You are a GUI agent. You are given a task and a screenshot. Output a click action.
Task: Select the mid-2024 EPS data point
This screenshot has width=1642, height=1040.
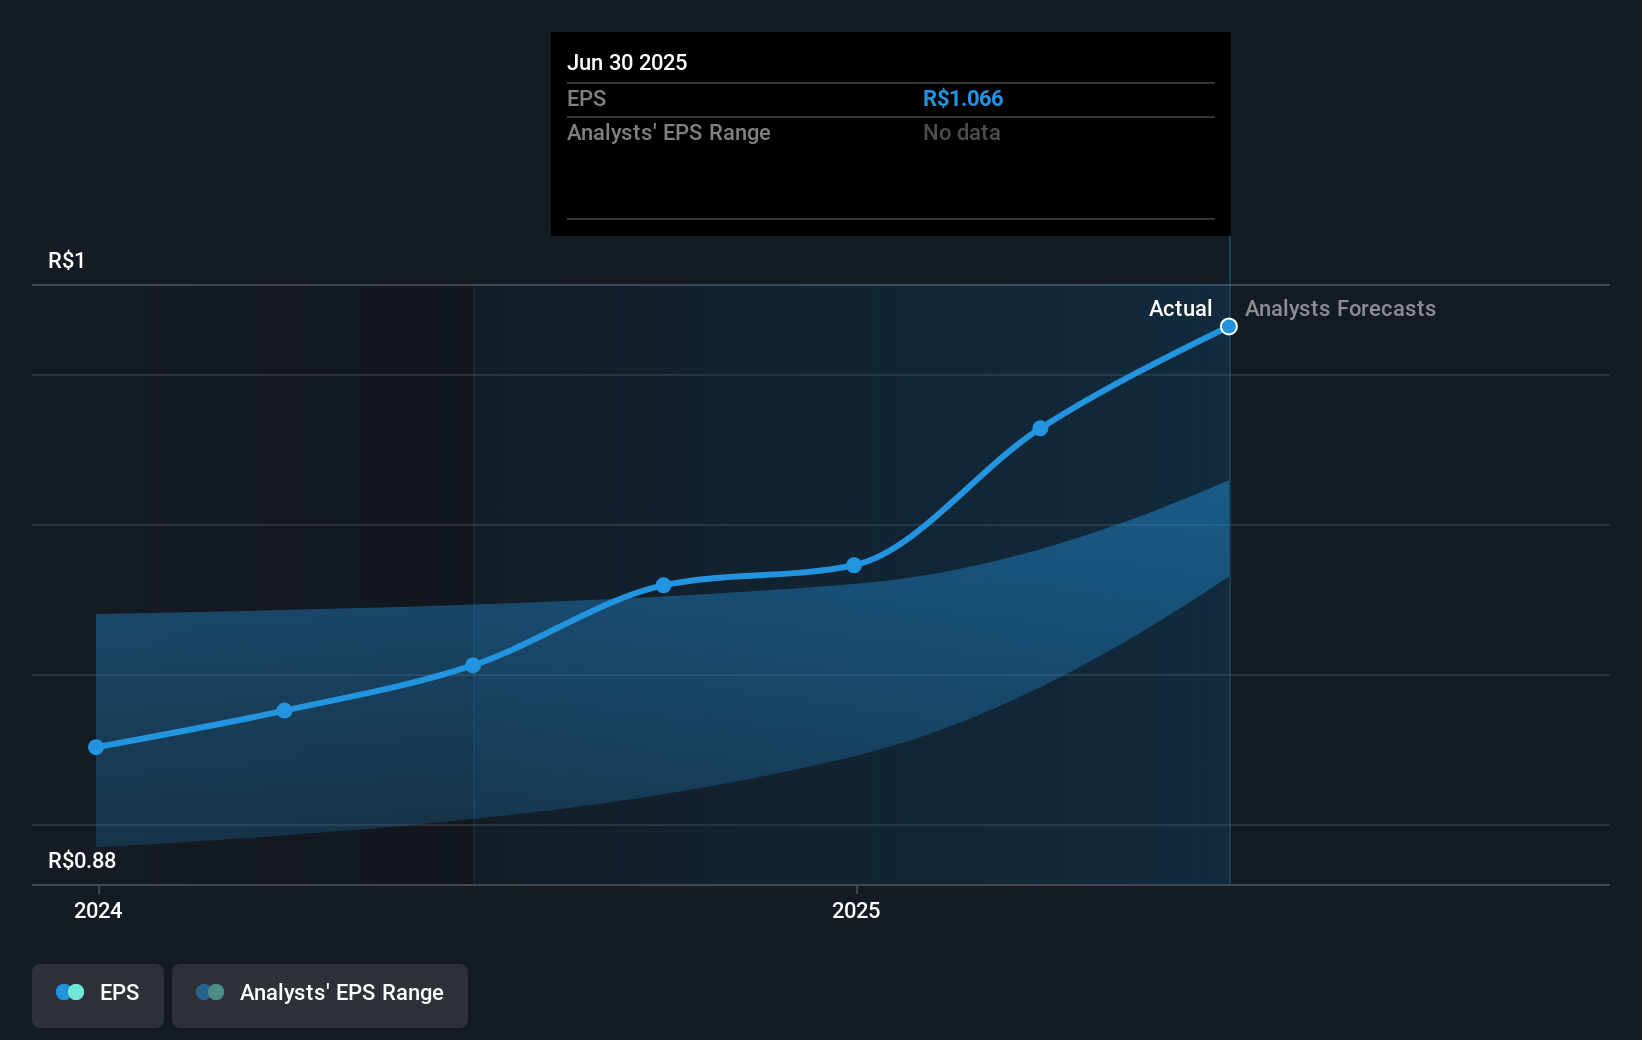(x=471, y=665)
